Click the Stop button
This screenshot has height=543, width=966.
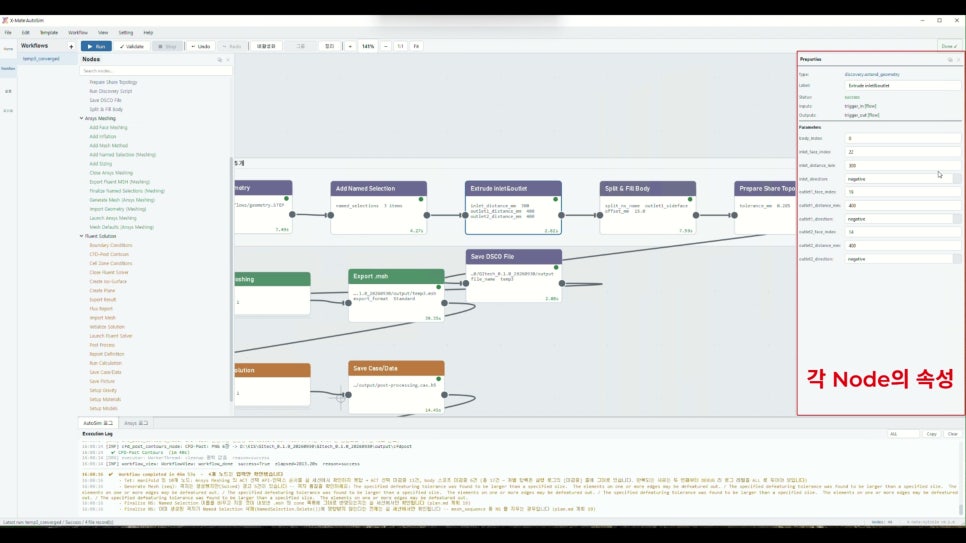coord(167,46)
